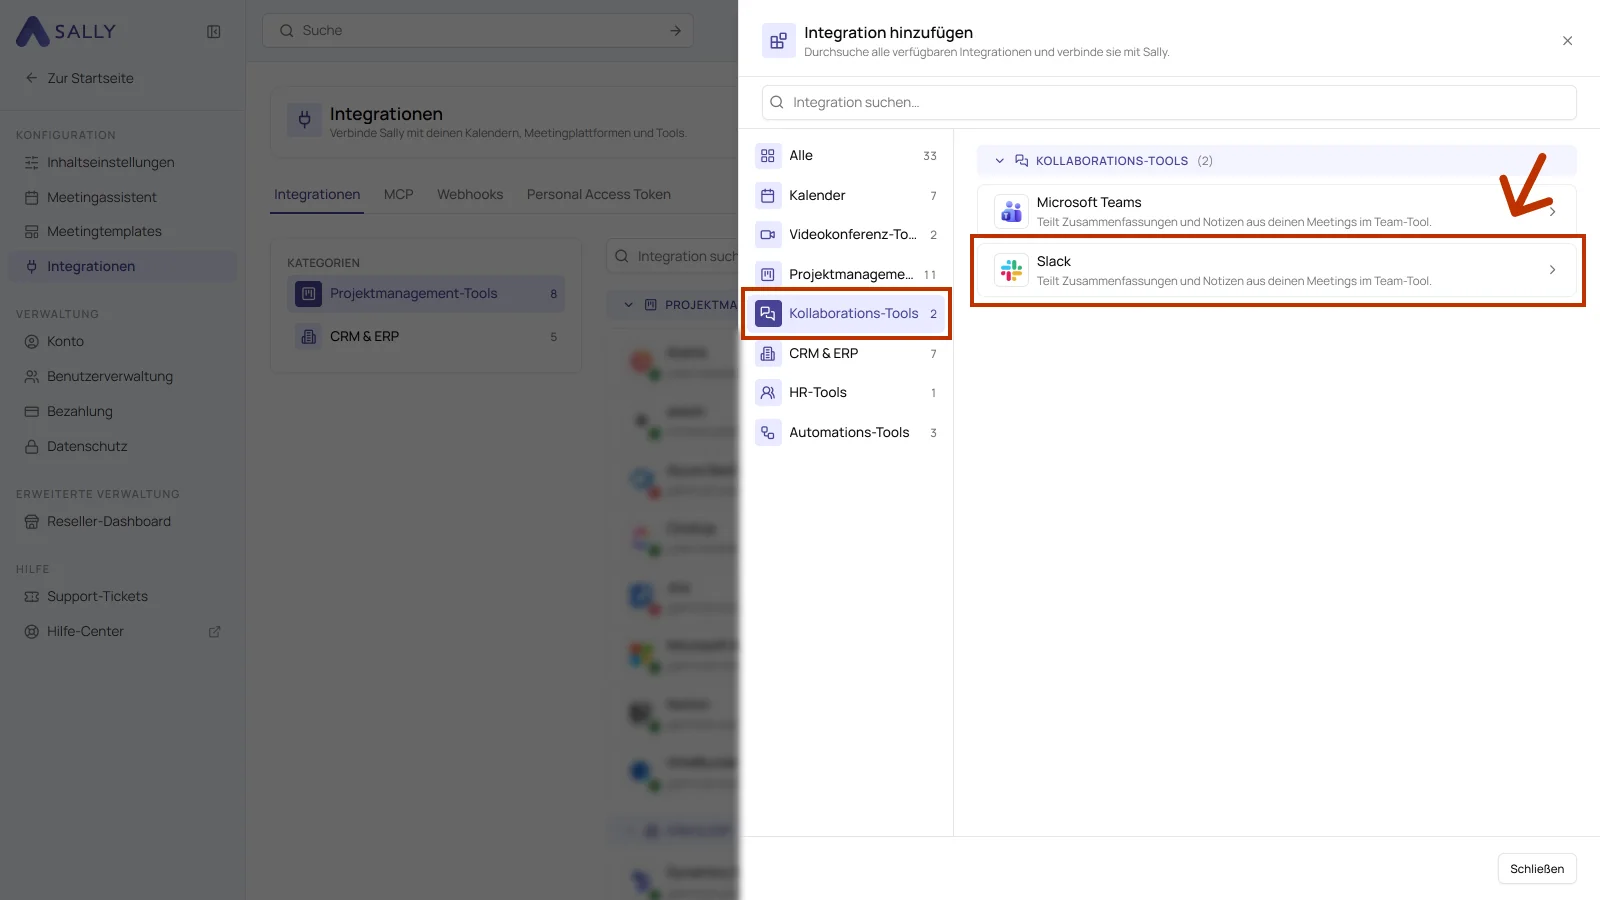1600x900 pixels.
Task: Open Support-Tickets
Action: [x=122, y=596]
